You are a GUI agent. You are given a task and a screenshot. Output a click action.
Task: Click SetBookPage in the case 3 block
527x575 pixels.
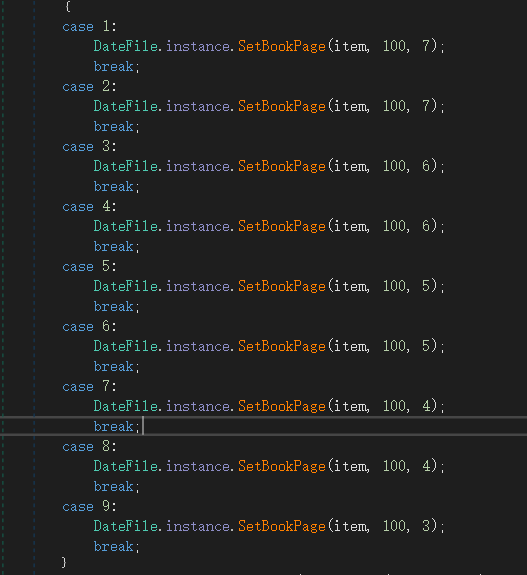[282, 166]
